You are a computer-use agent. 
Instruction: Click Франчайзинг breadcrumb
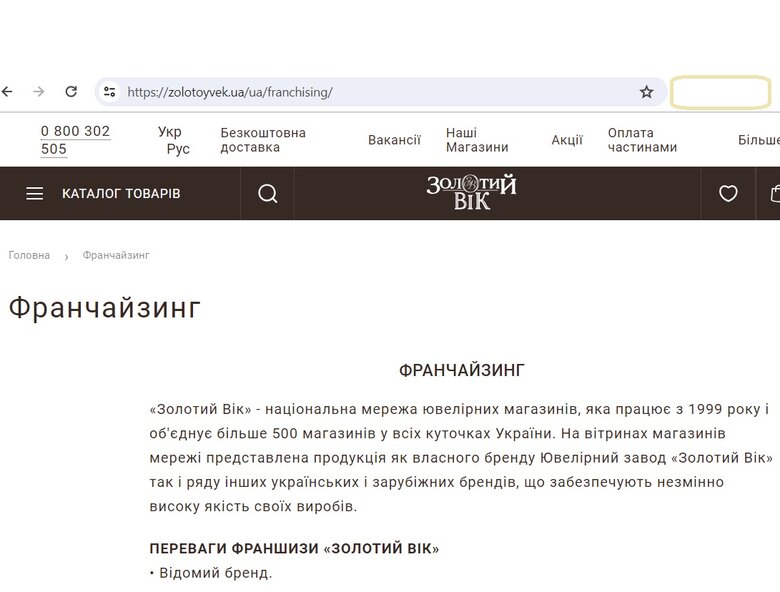(116, 255)
